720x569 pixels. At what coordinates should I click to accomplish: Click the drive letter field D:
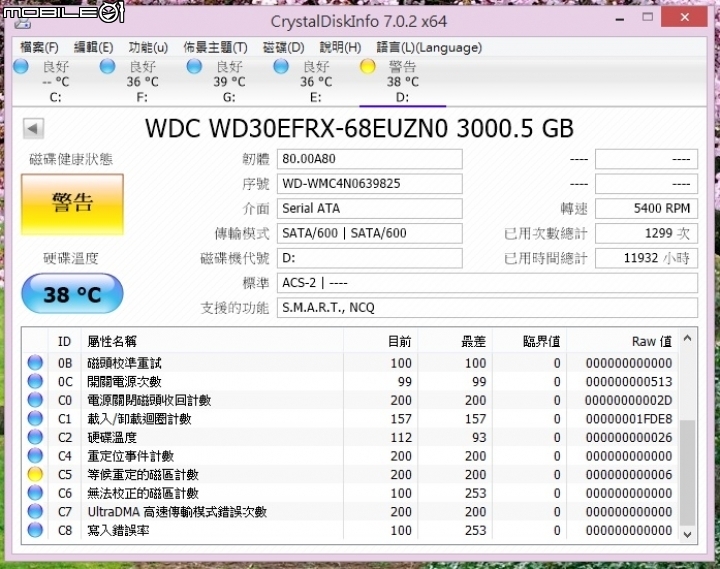tap(370, 258)
